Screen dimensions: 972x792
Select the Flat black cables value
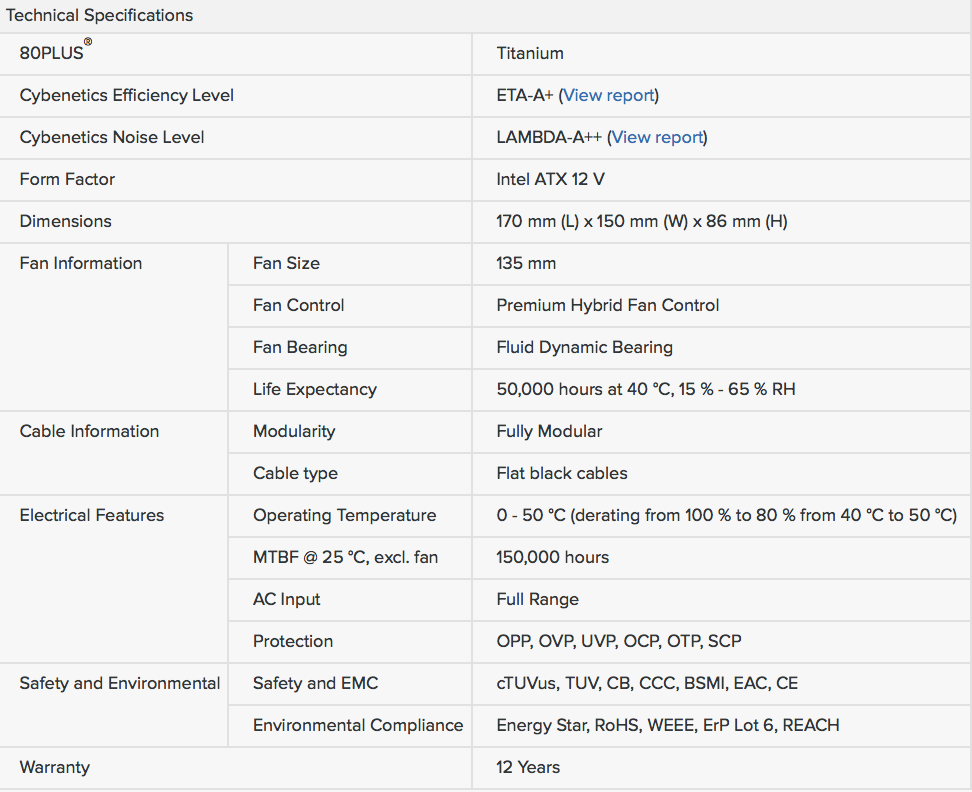pyautogui.click(x=562, y=473)
